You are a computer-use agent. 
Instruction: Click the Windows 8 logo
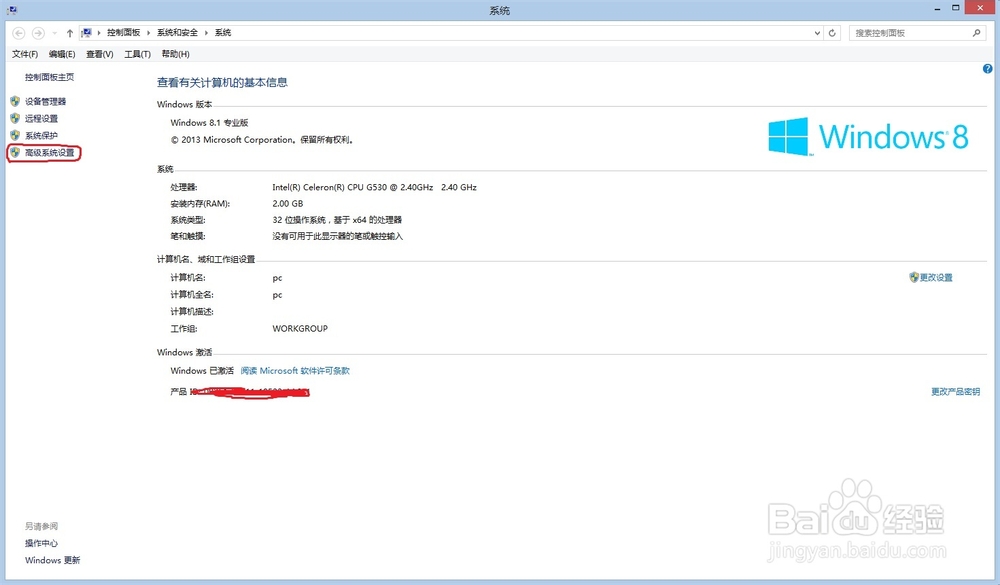(x=868, y=137)
